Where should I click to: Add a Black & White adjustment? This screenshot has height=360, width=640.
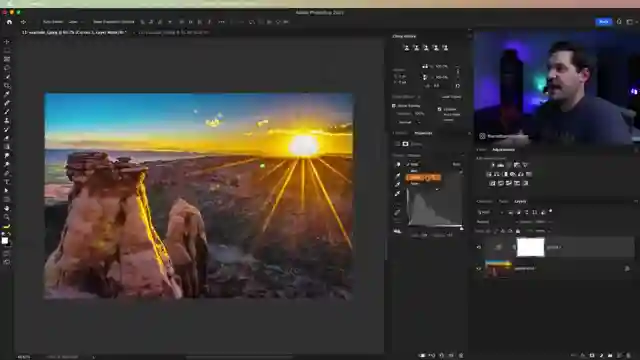click(505, 174)
